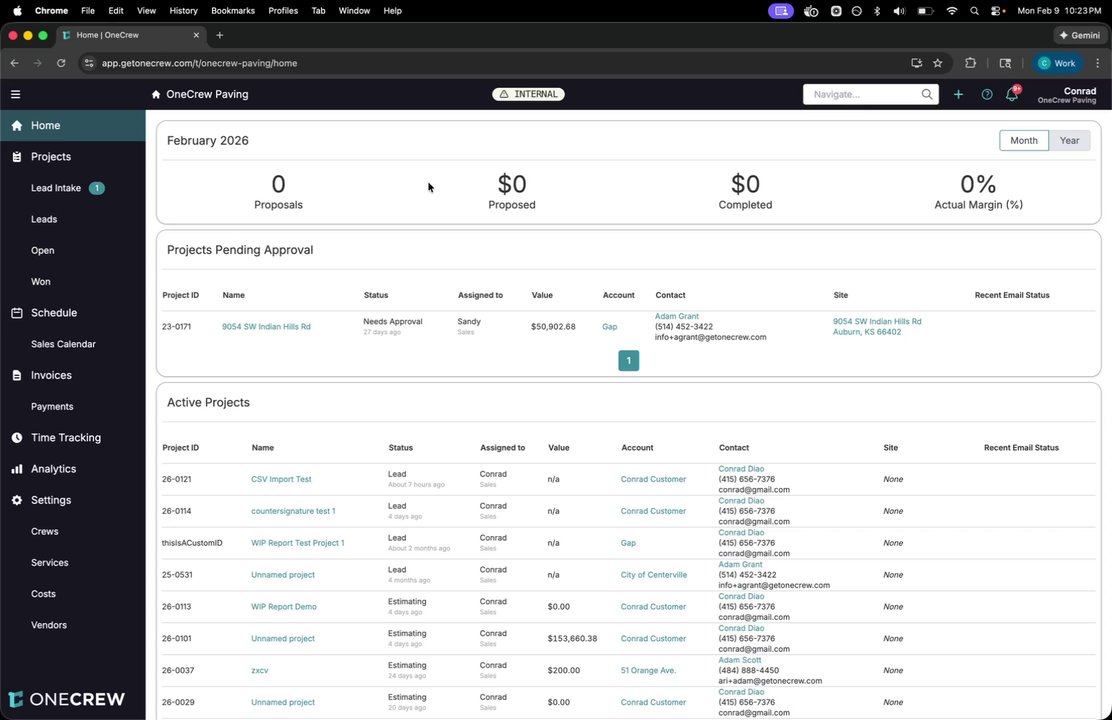1112x720 pixels.
Task: Open the CSV Import Test project
Action: [281, 480]
